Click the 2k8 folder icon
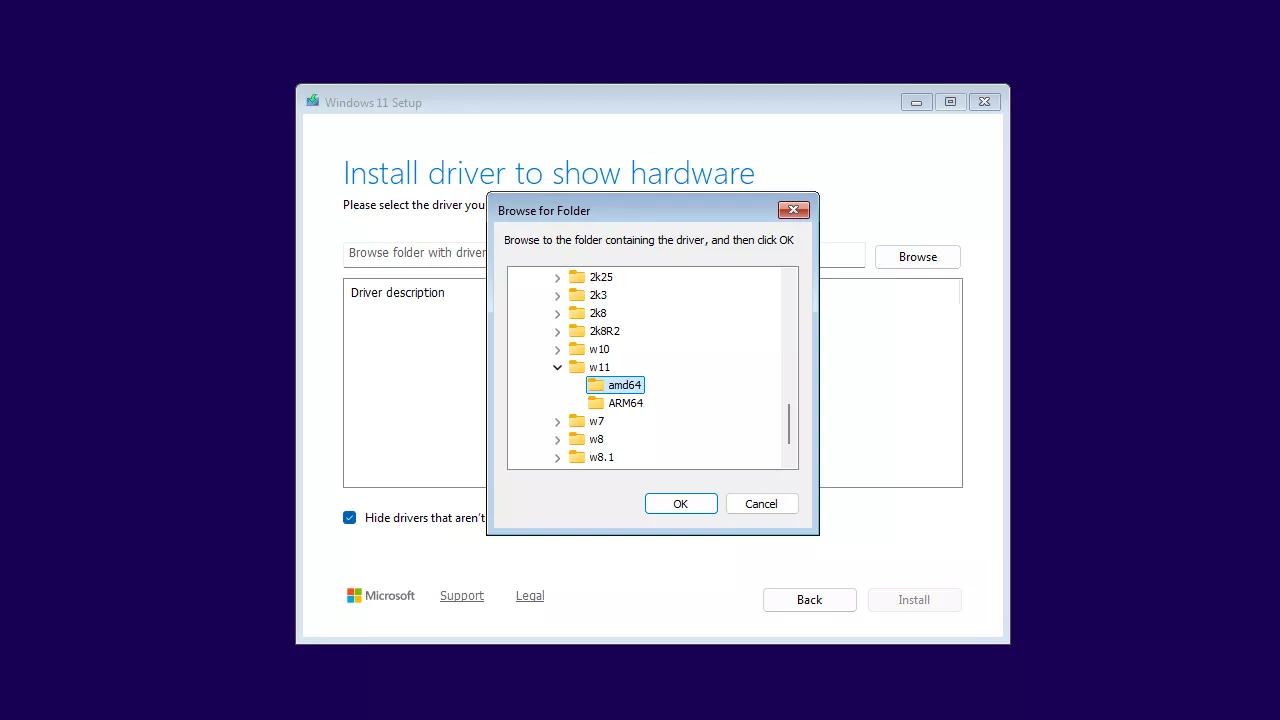The image size is (1280, 720). pos(577,313)
